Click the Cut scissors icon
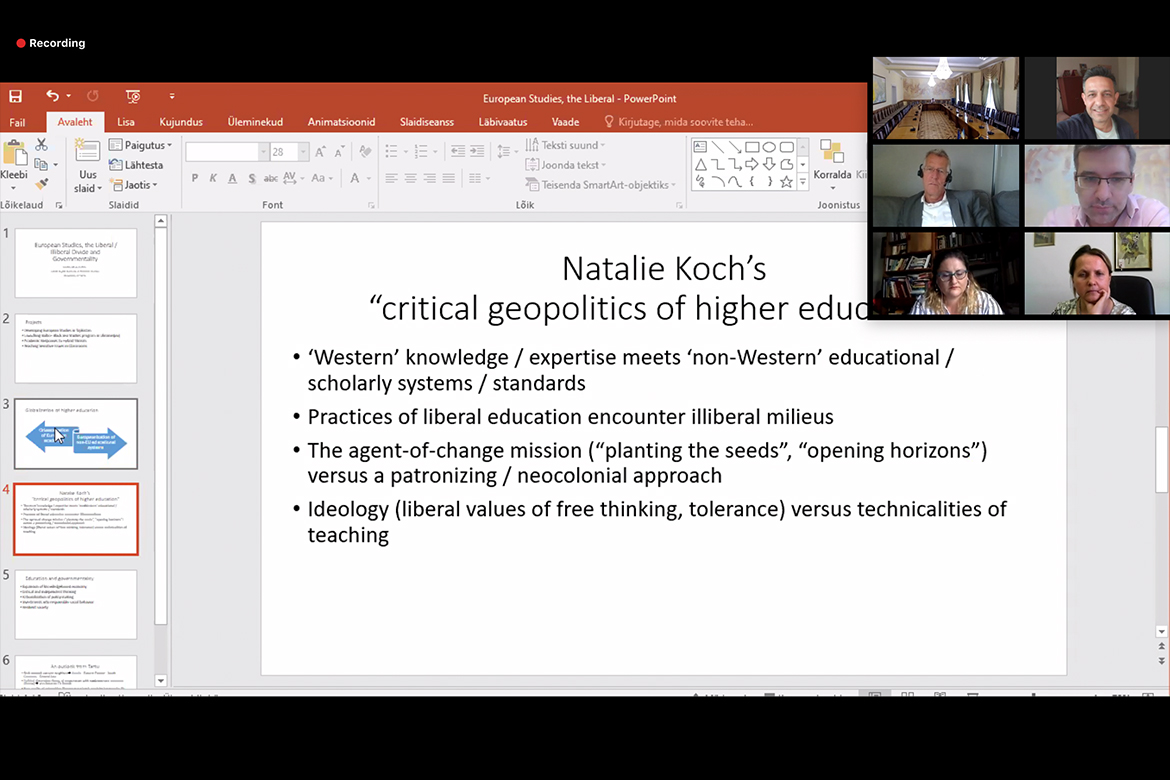This screenshot has width=1170, height=780. pos(41,145)
